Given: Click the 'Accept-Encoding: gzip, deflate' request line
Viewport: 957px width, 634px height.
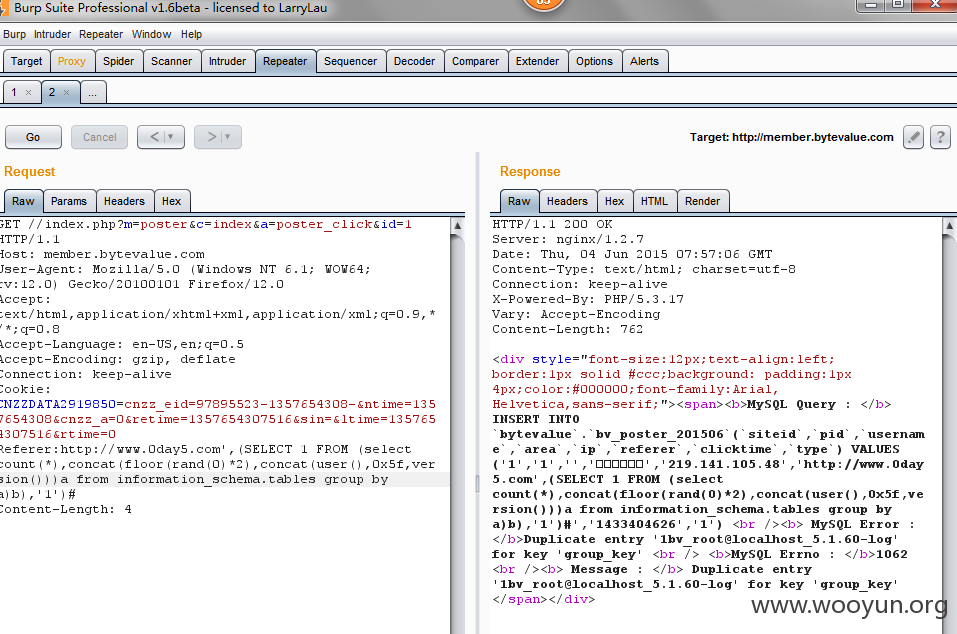Looking at the screenshot, I should 118,359.
